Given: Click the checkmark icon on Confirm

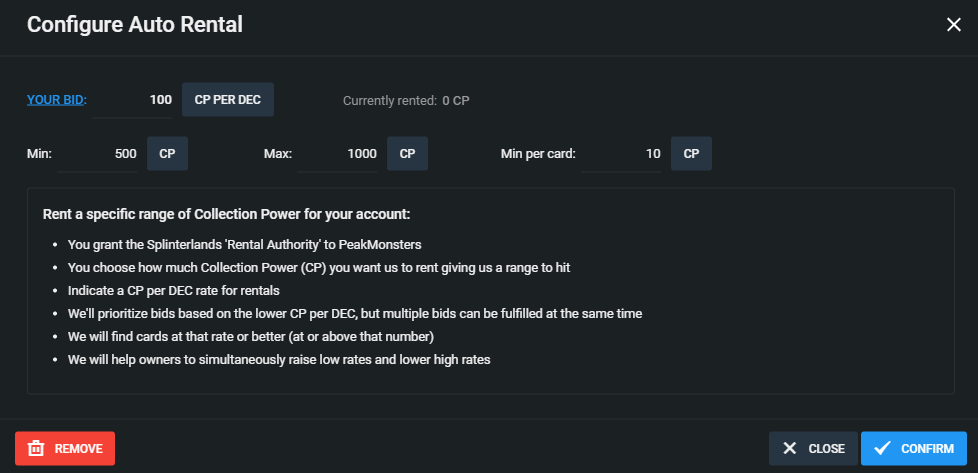Looking at the screenshot, I should tap(882, 449).
